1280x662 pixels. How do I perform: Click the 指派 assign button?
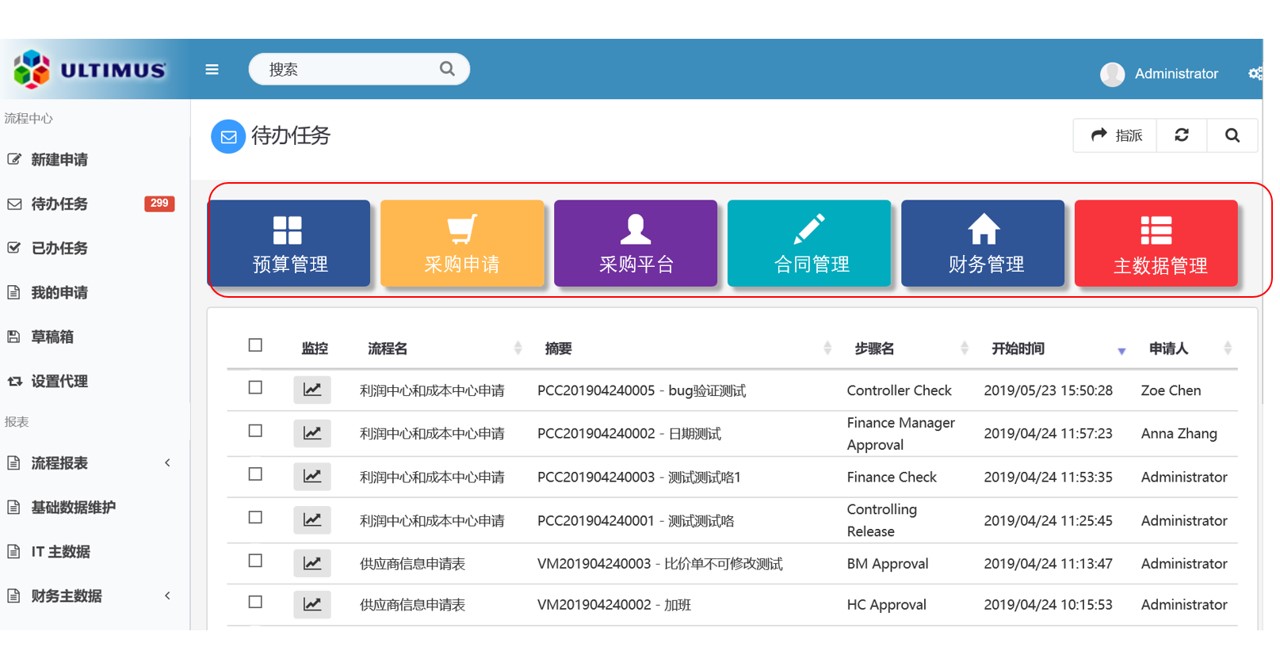[1116, 135]
